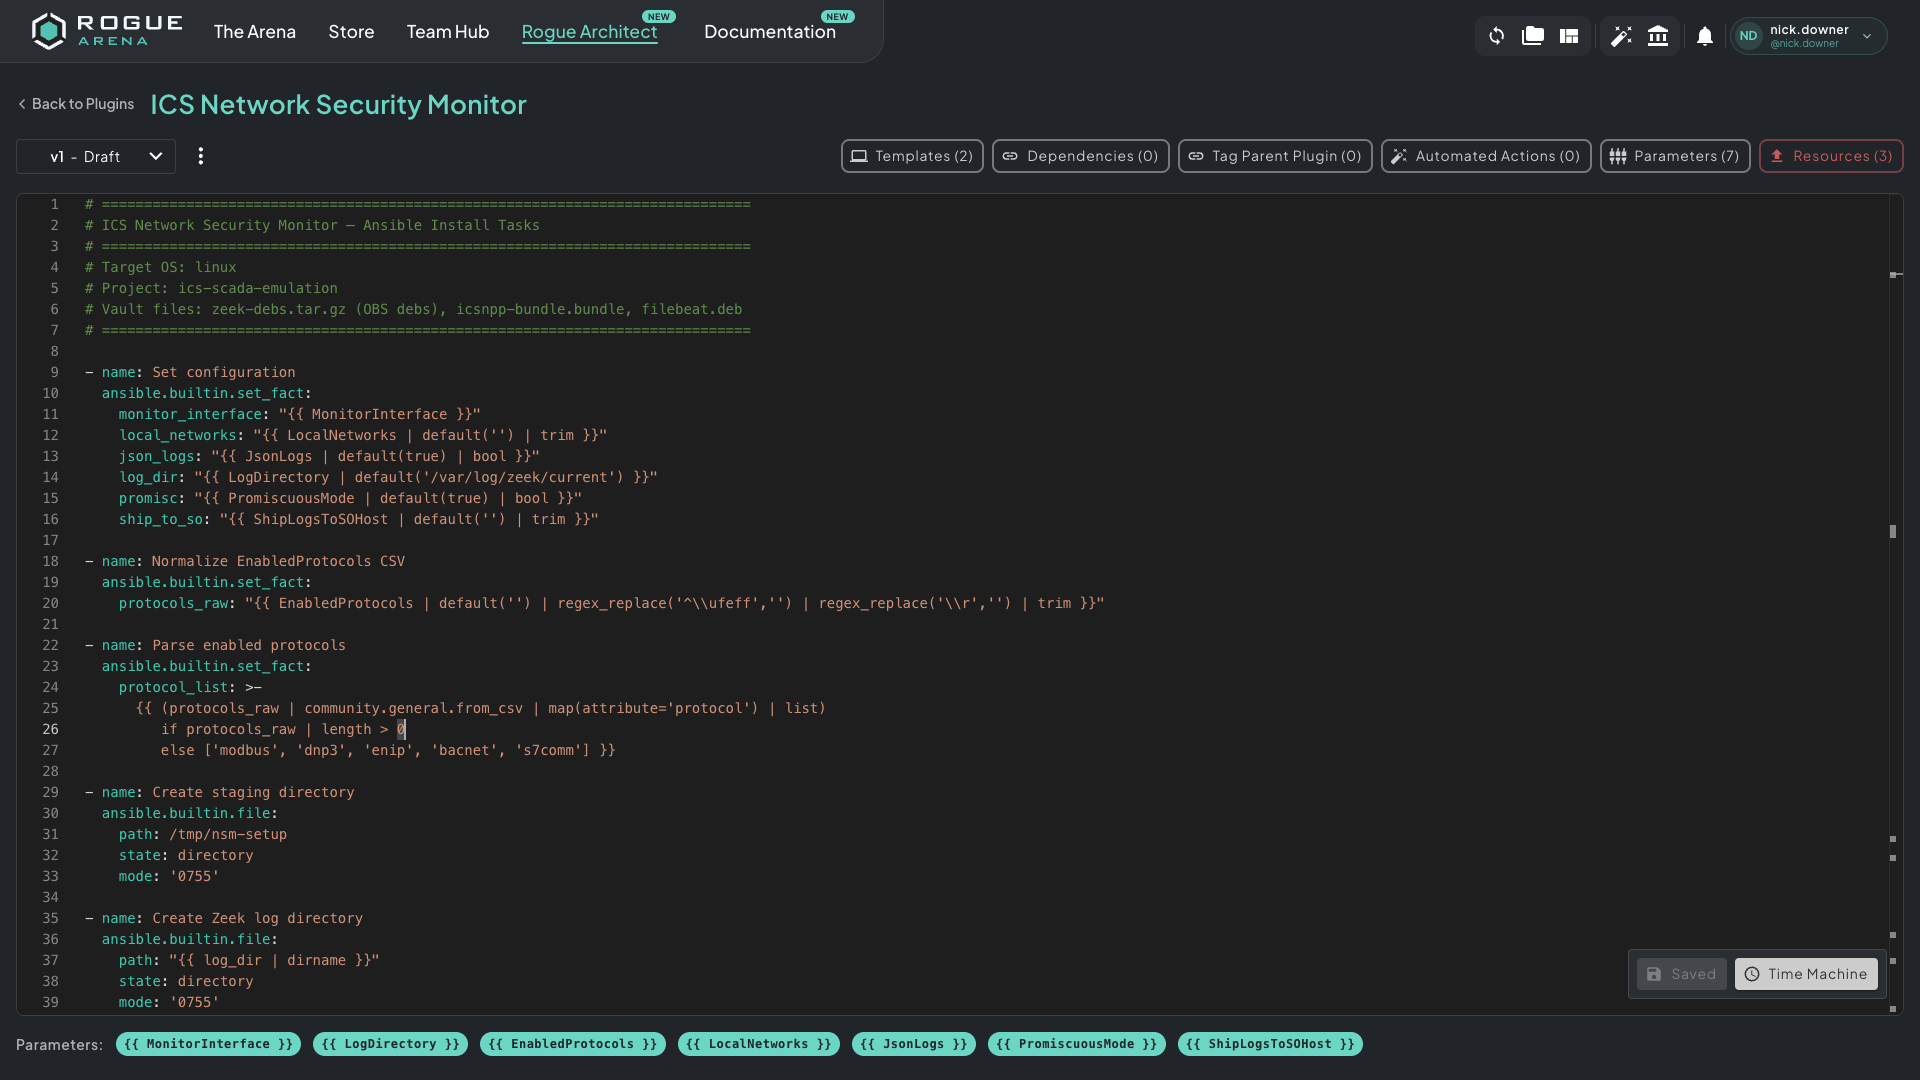The image size is (1920, 1080).
Task: Open the folders icon in header
Action: (x=1532, y=36)
